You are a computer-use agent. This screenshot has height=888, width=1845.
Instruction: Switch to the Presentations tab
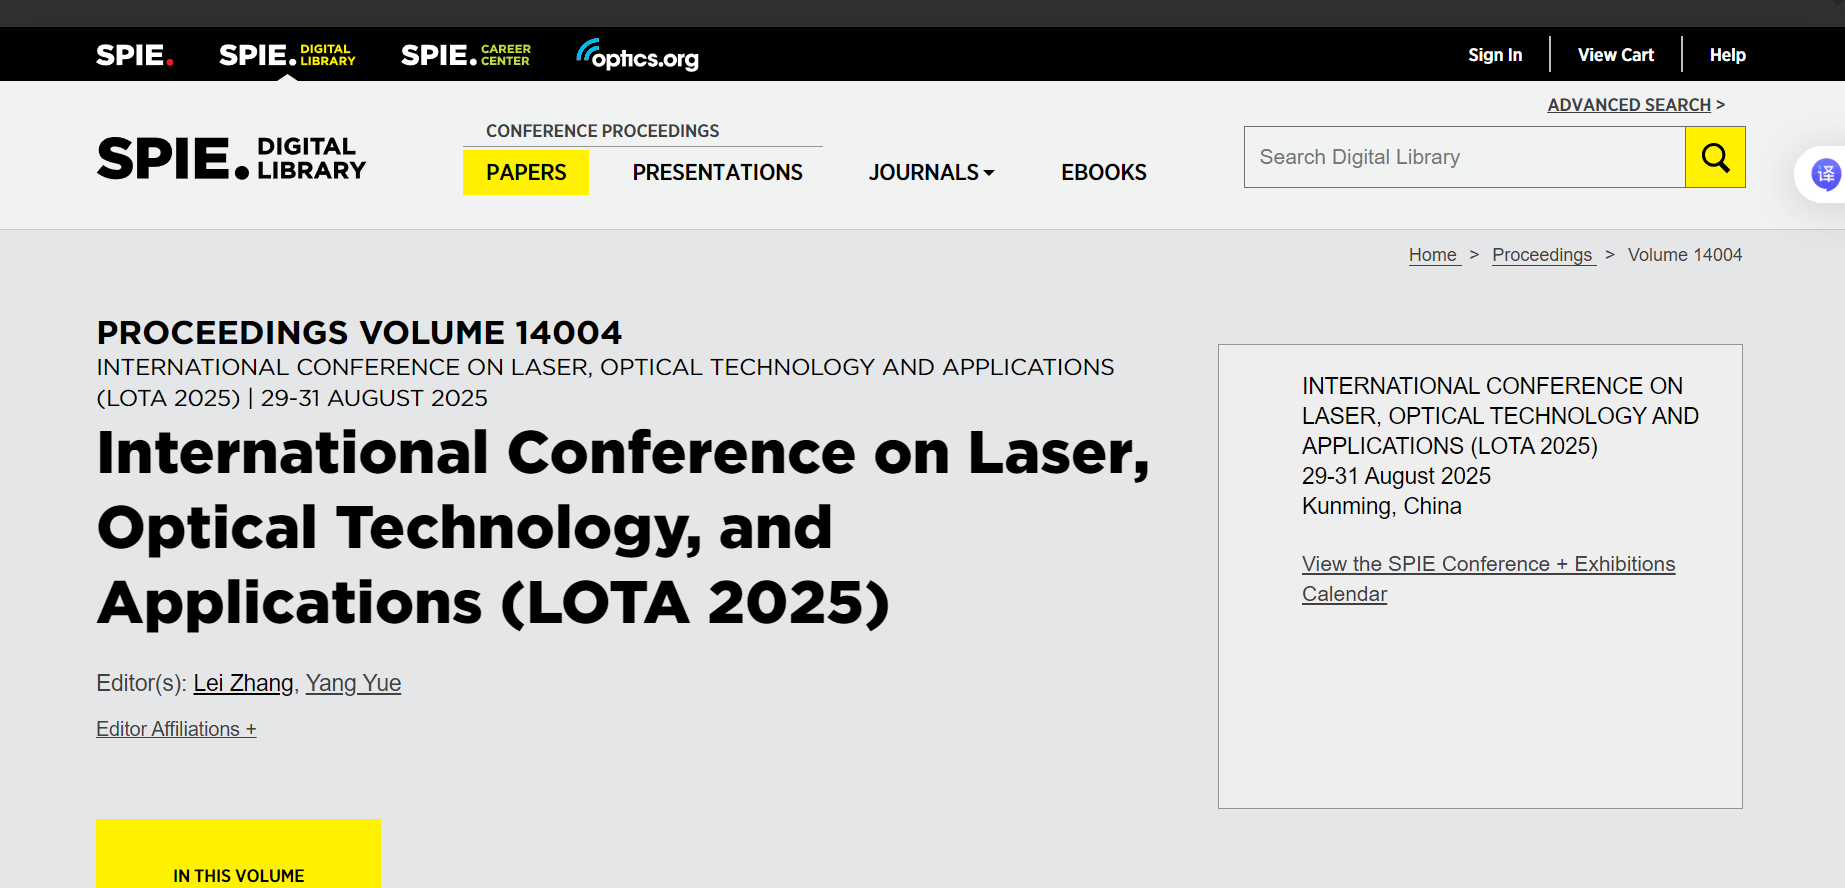[717, 172]
